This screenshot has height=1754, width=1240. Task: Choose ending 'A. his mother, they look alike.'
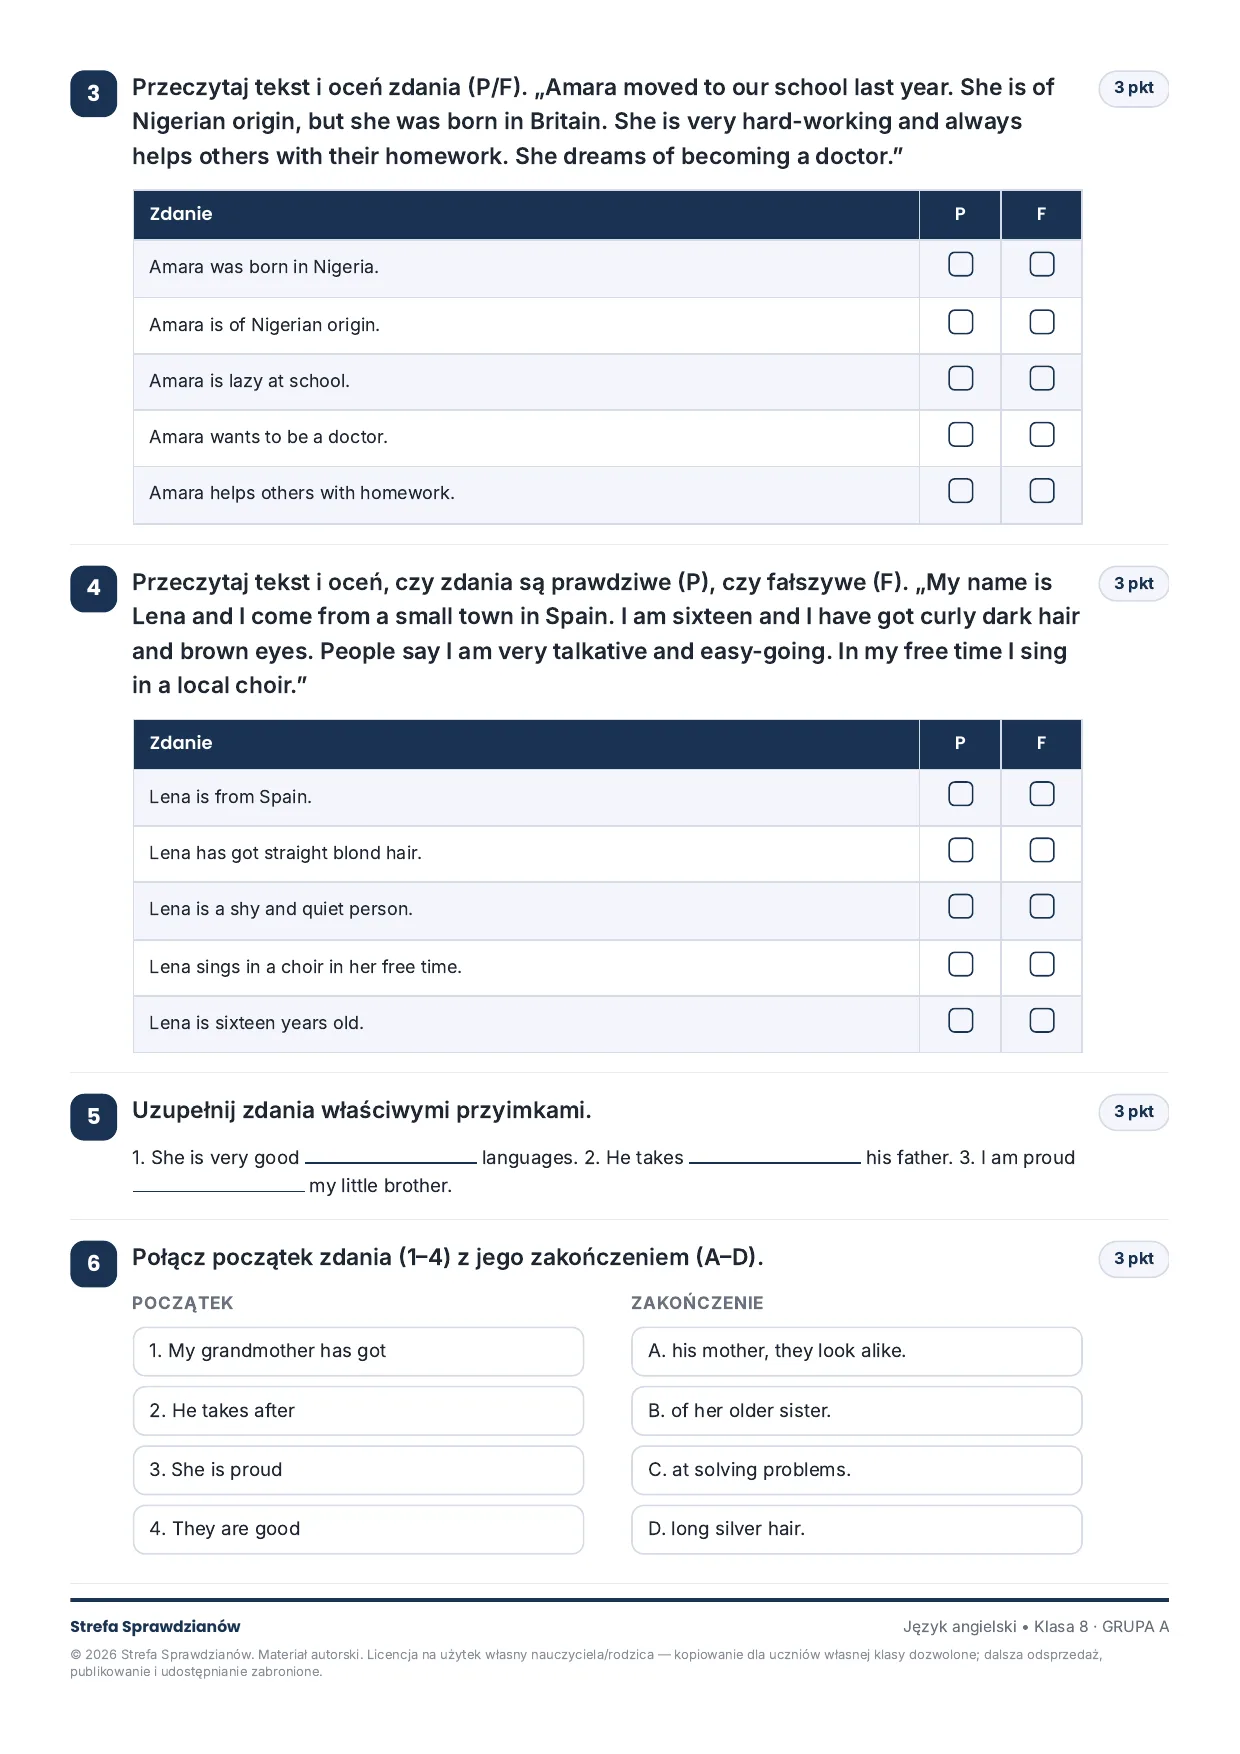pos(857,1351)
